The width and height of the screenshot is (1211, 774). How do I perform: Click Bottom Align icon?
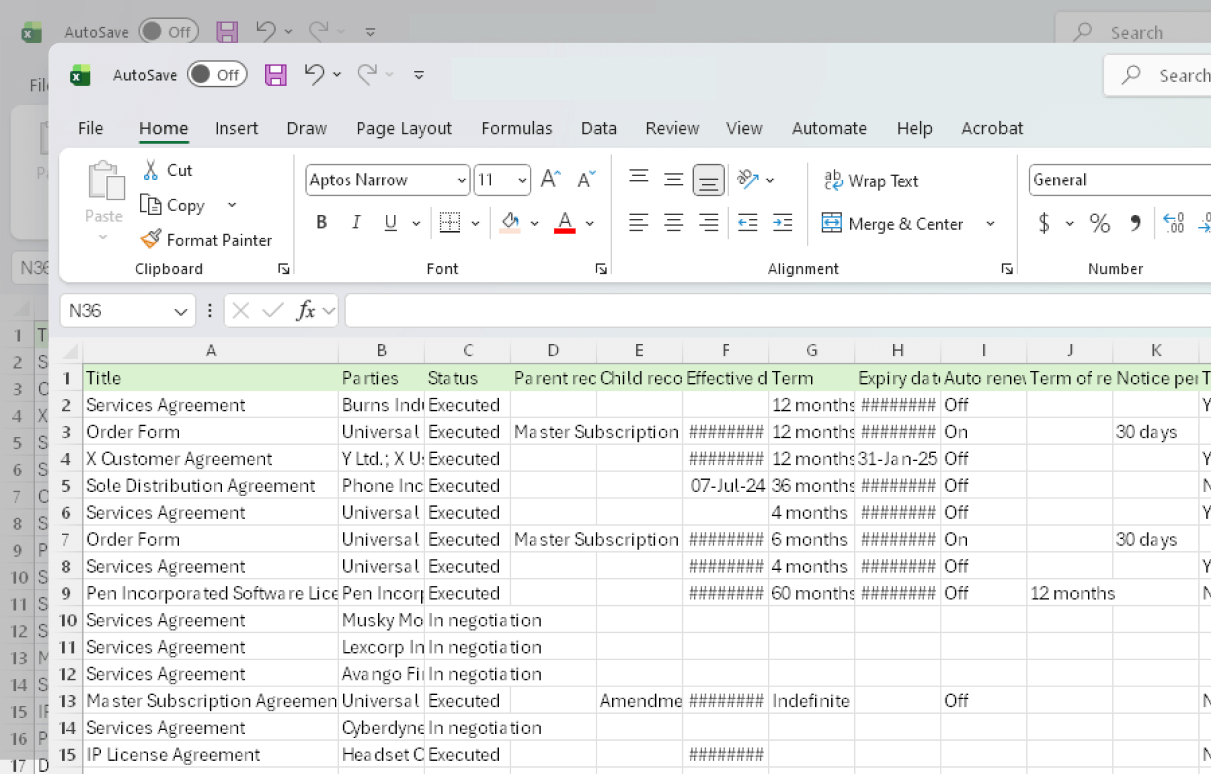point(708,181)
